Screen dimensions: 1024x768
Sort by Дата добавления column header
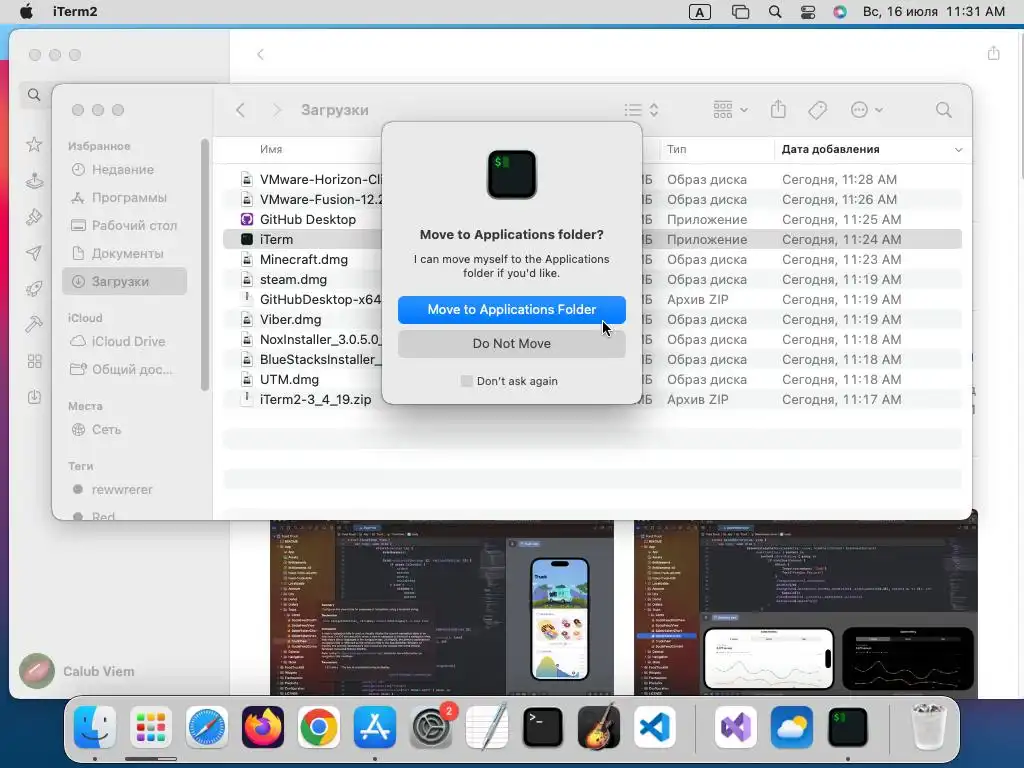pos(872,149)
